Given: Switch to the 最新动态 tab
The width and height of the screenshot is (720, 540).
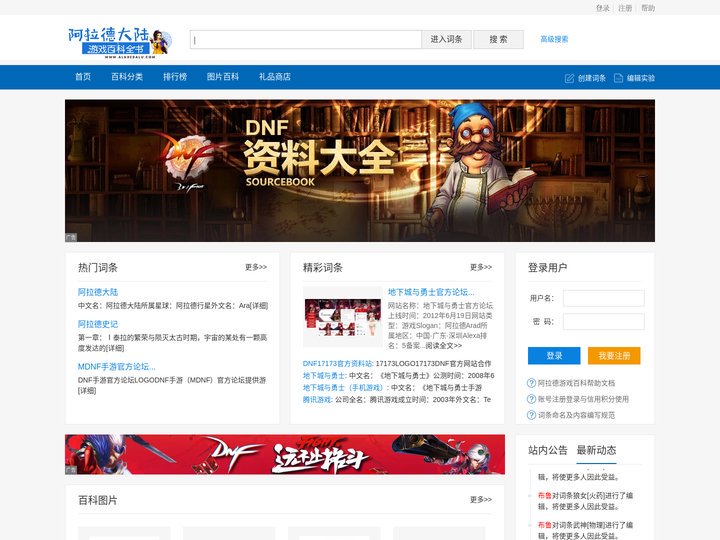Looking at the screenshot, I should [596, 450].
